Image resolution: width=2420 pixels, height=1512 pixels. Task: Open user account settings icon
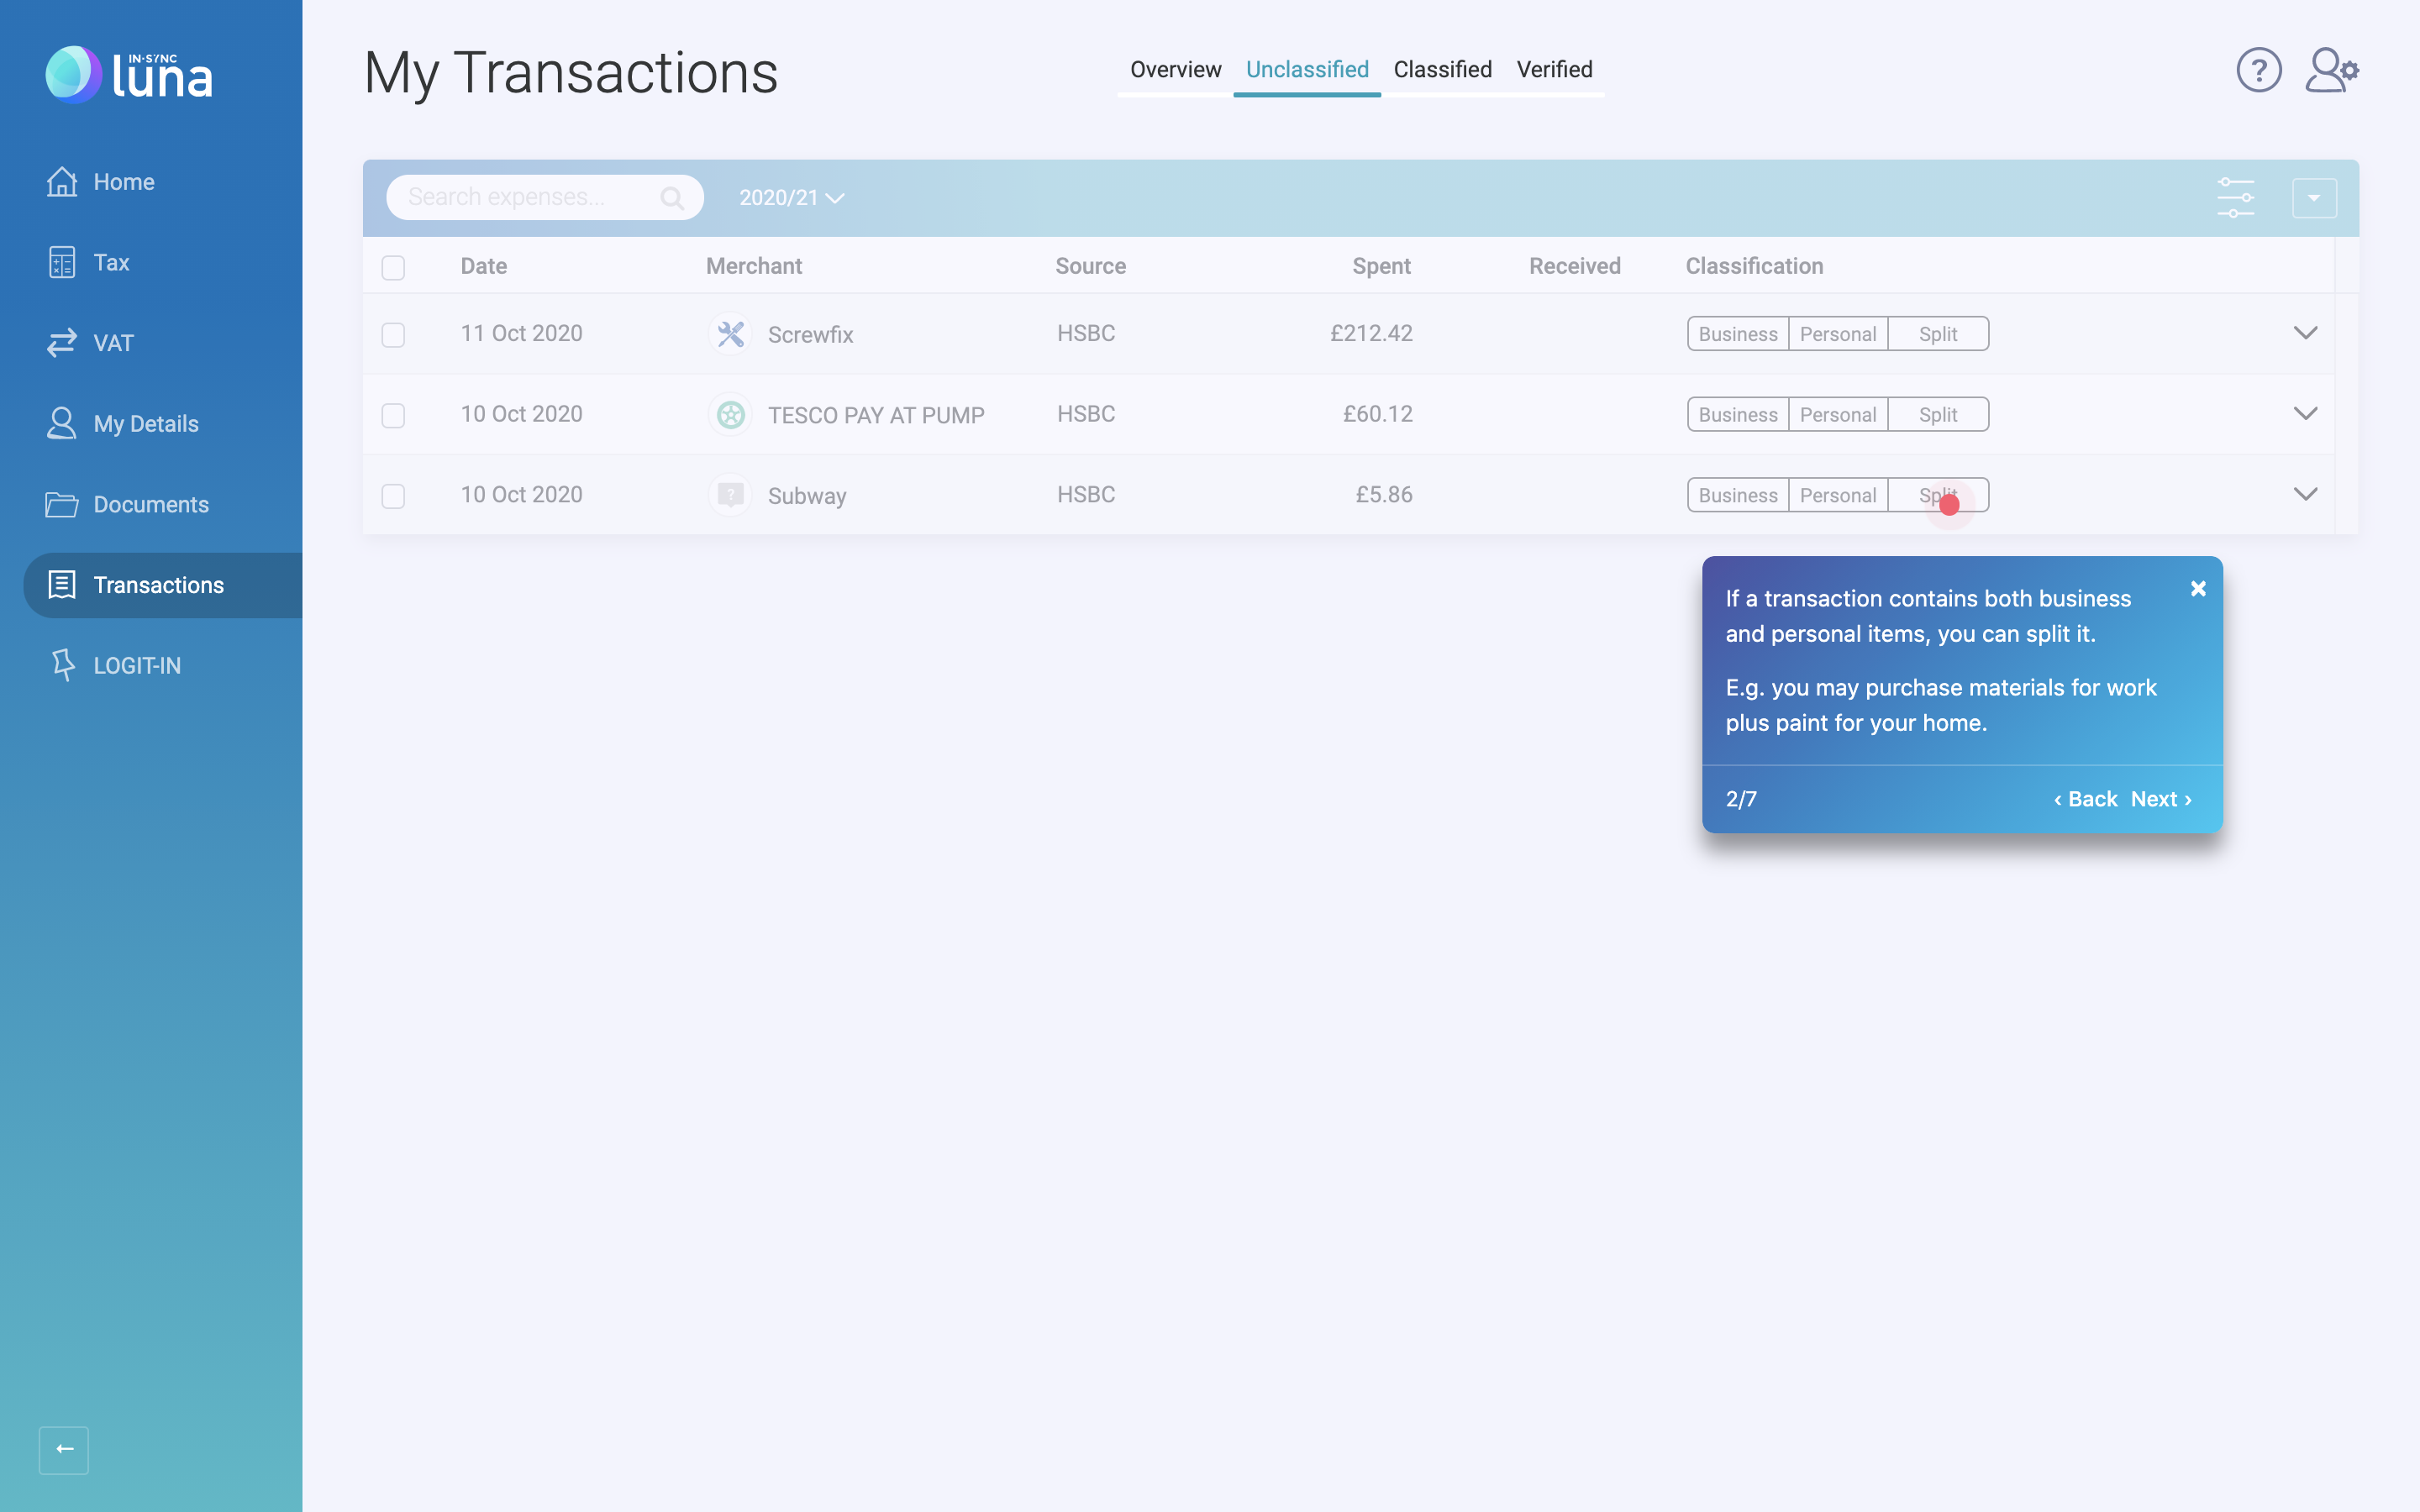(2331, 70)
